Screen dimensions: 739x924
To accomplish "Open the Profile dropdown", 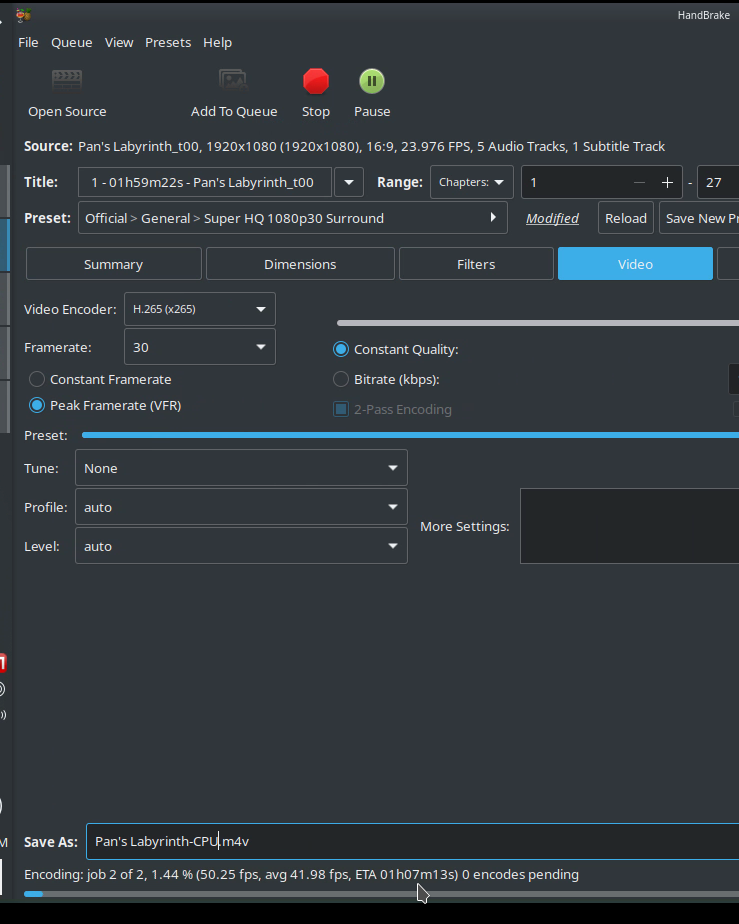I will [x=241, y=507].
